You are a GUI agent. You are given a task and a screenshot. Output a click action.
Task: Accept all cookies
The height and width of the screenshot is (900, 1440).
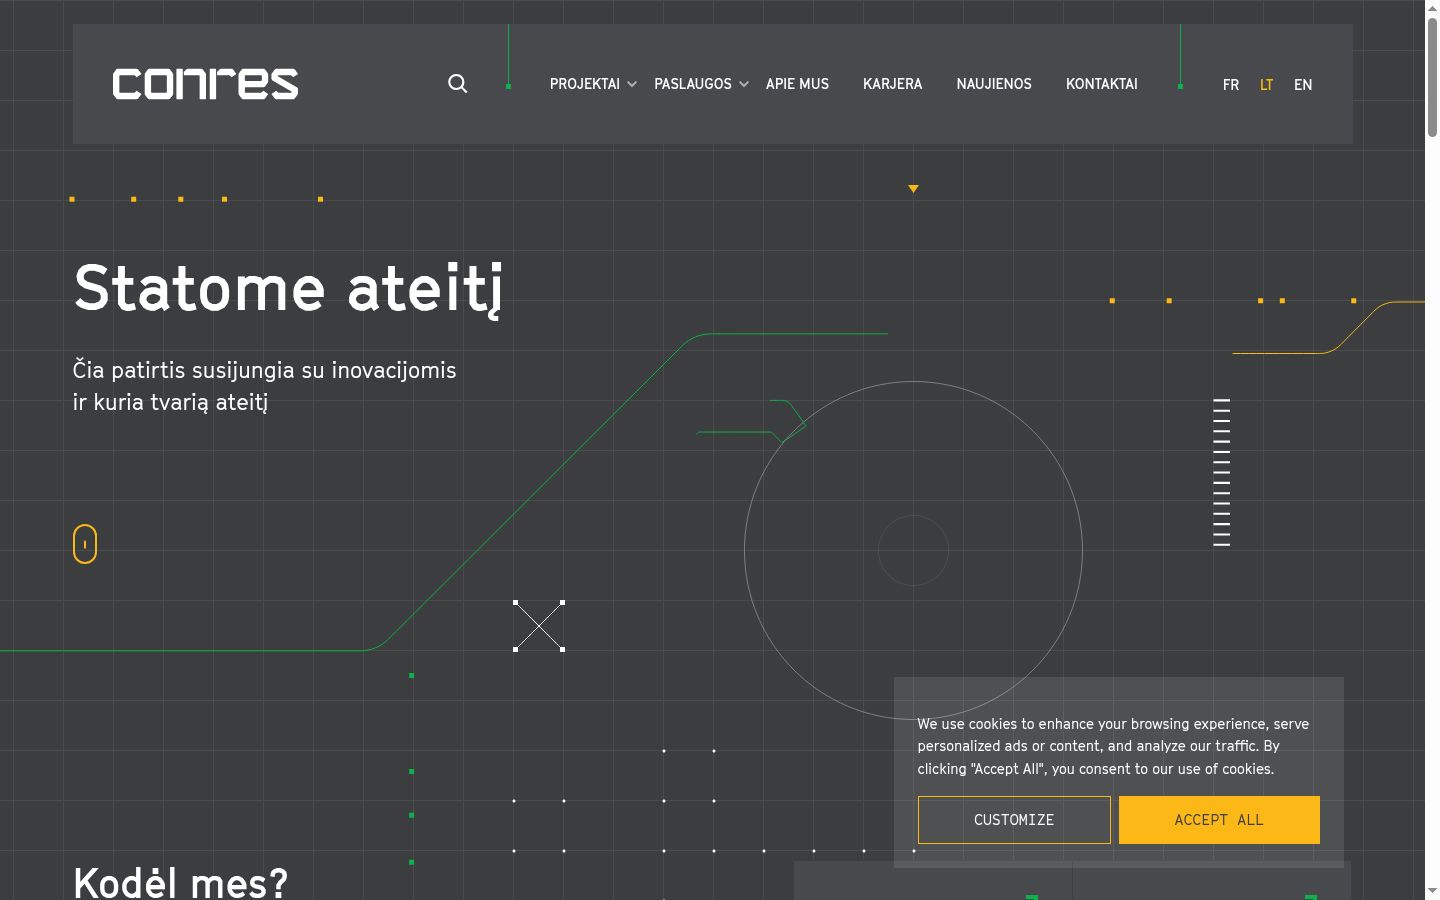(x=1219, y=820)
